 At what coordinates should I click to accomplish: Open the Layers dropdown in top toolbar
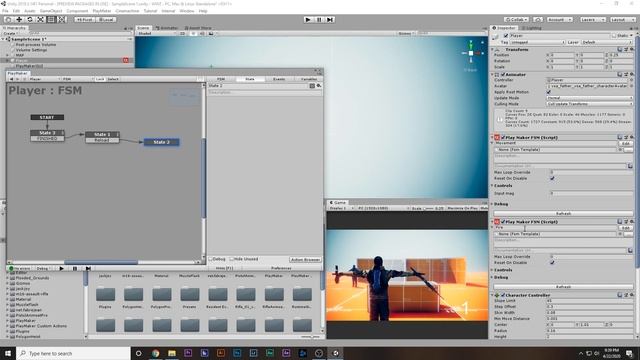tap(592, 20)
